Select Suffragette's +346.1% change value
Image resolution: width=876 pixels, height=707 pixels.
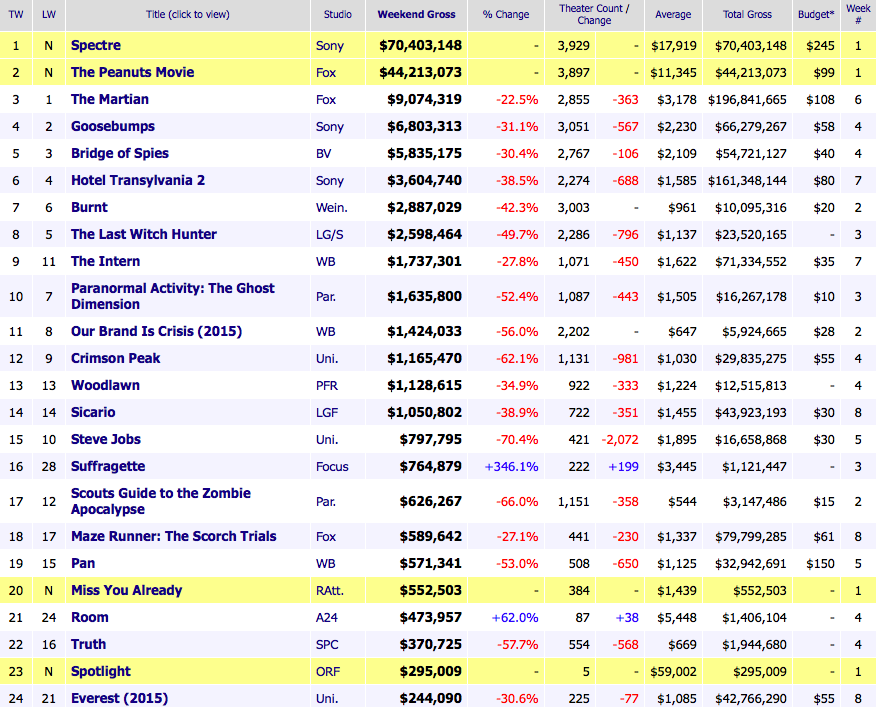point(511,467)
